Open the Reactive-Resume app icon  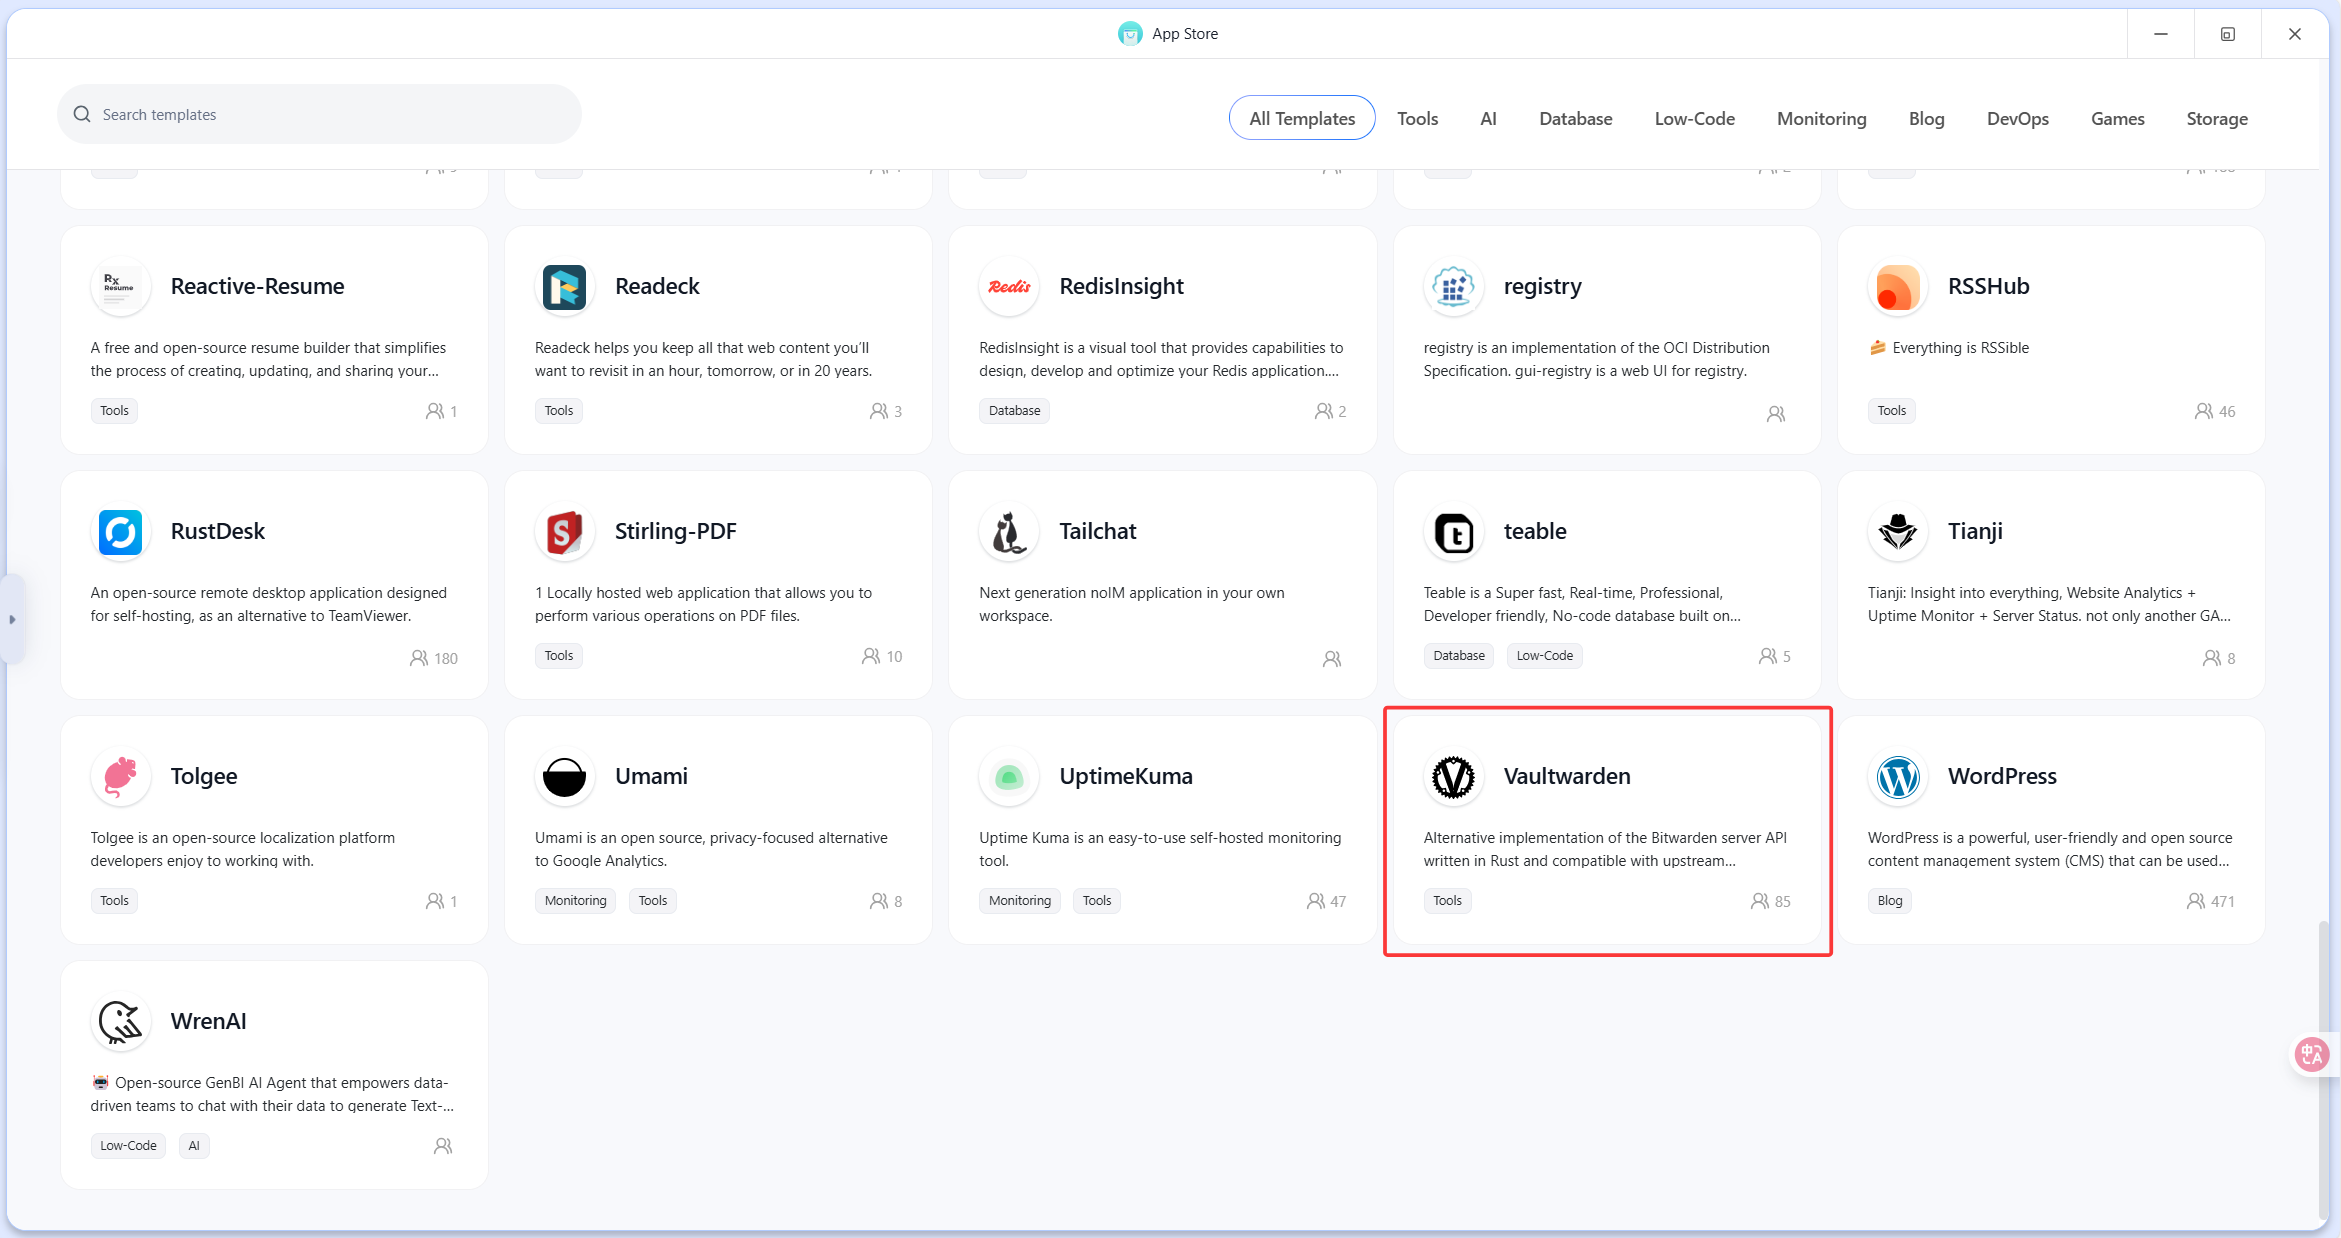pyautogui.click(x=120, y=287)
